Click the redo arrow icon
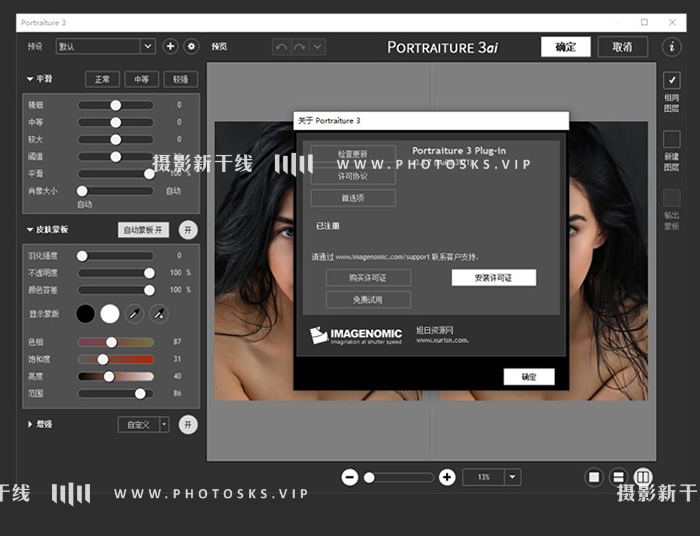700x536 pixels. 300,47
